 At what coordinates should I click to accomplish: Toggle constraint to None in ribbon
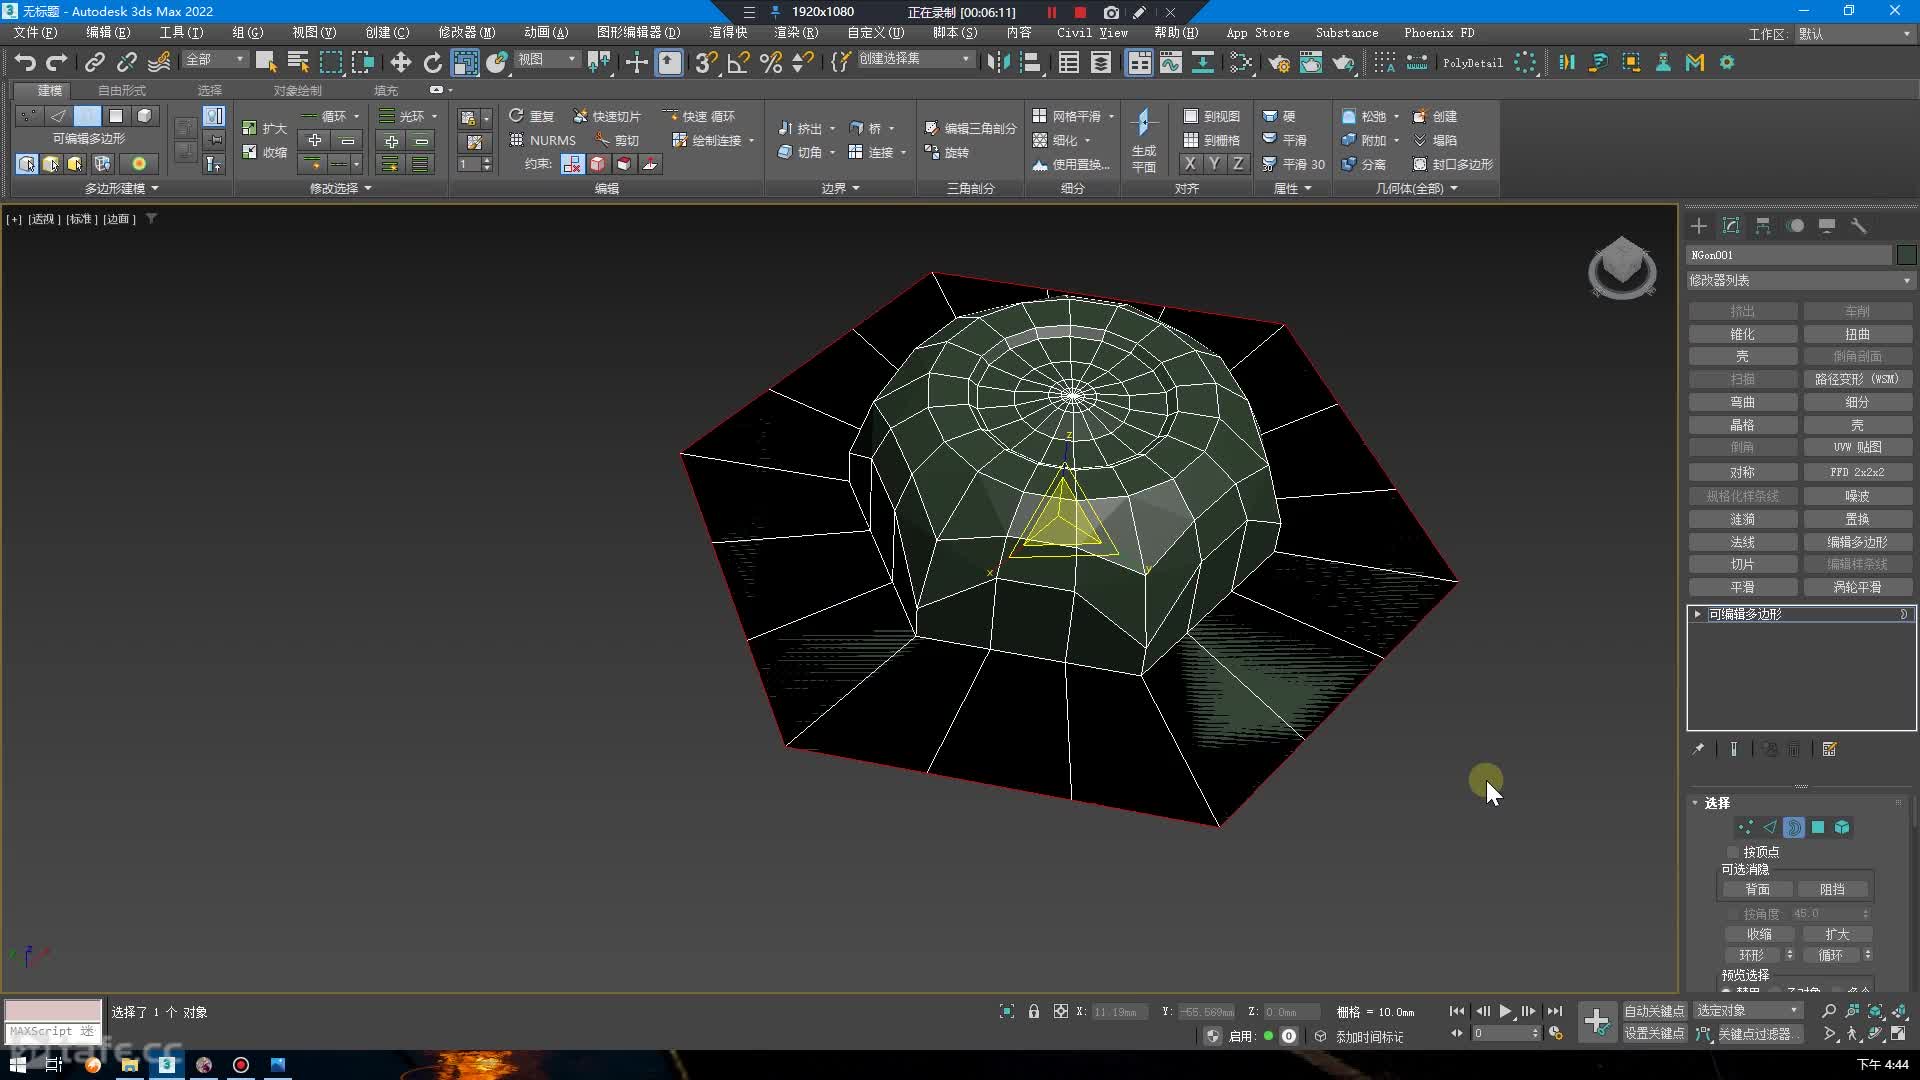pyautogui.click(x=572, y=164)
